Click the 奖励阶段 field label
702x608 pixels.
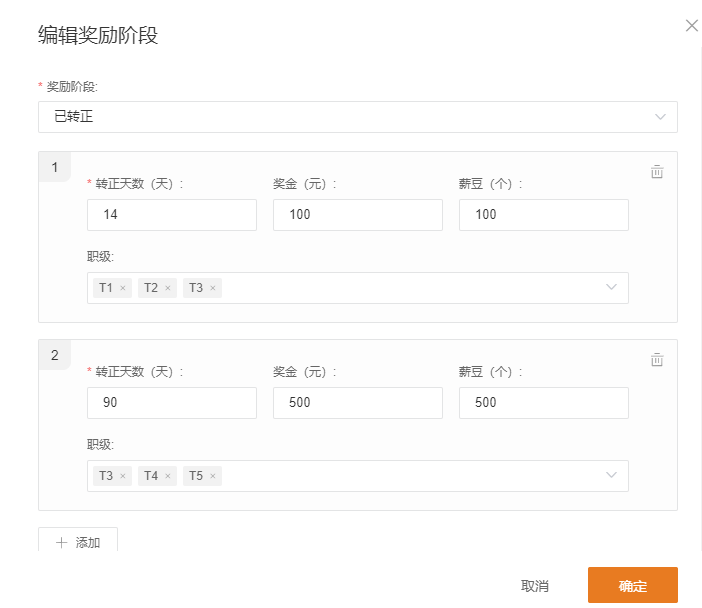(72, 86)
